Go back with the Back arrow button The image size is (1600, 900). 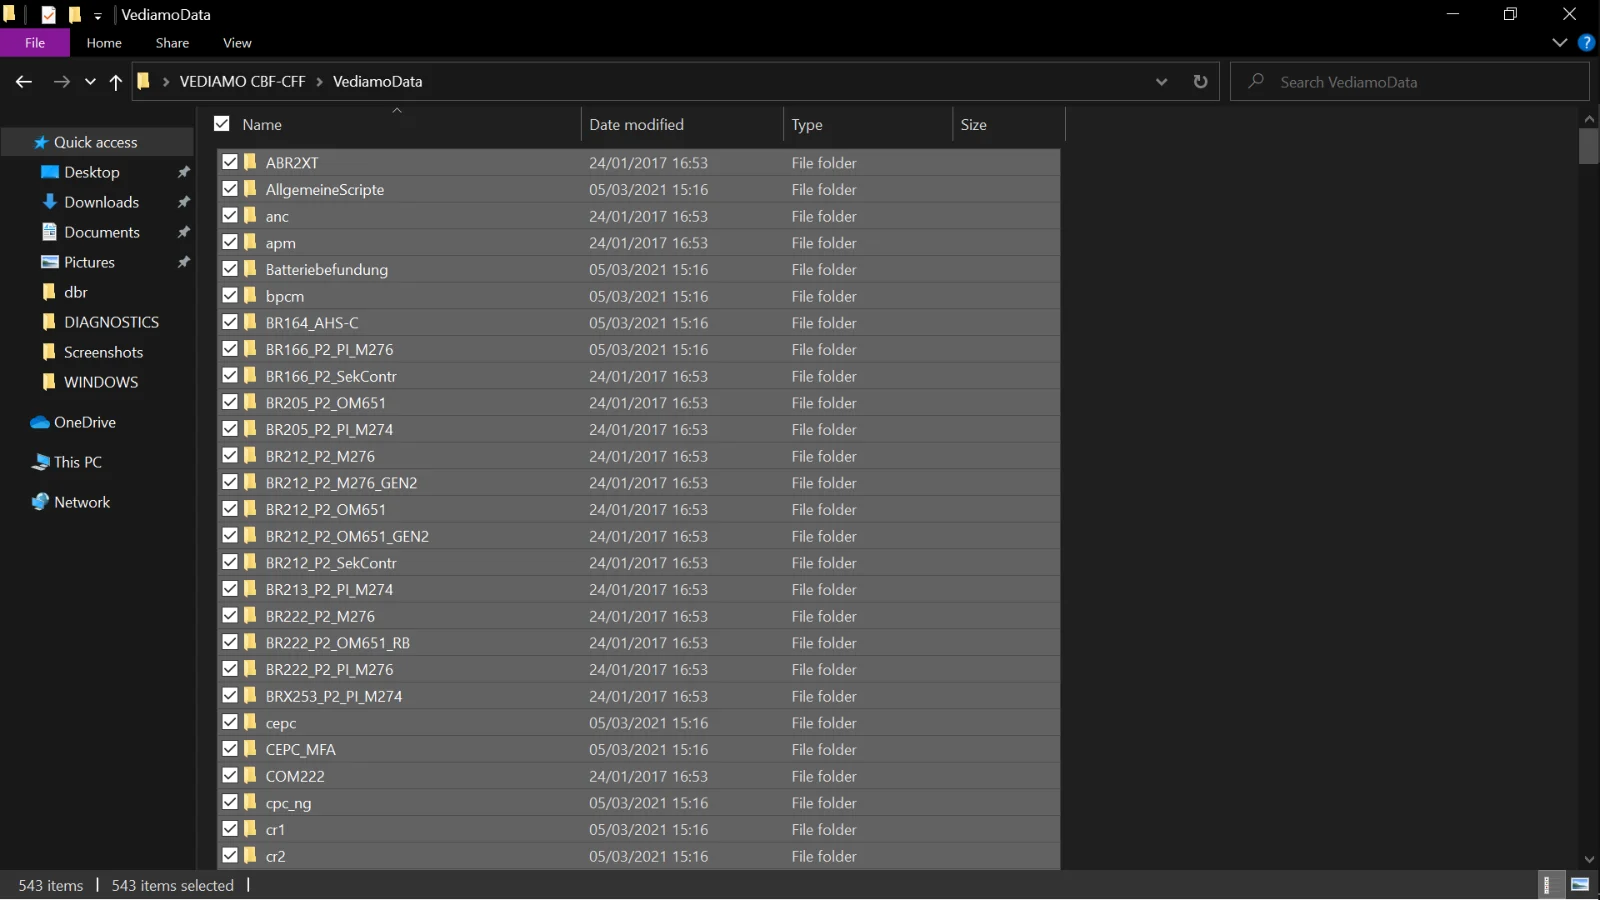click(24, 82)
